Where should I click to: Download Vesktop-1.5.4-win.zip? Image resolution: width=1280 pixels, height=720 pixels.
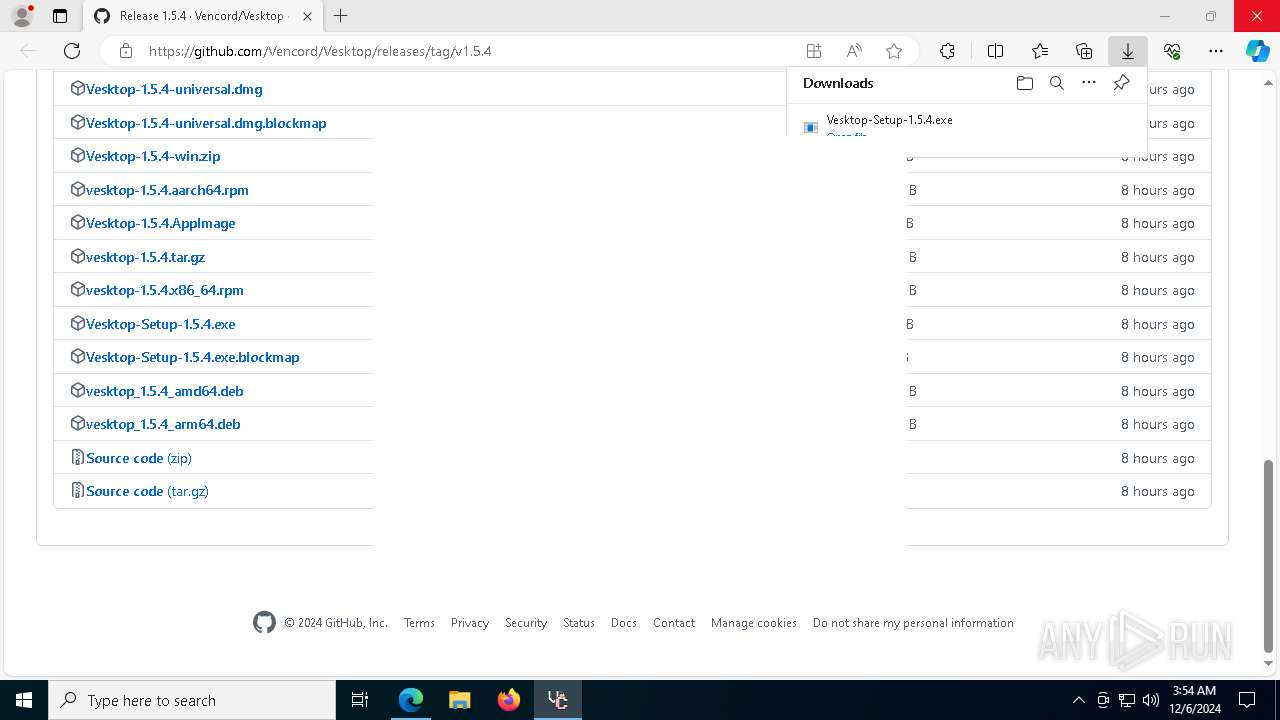coord(153,156)
